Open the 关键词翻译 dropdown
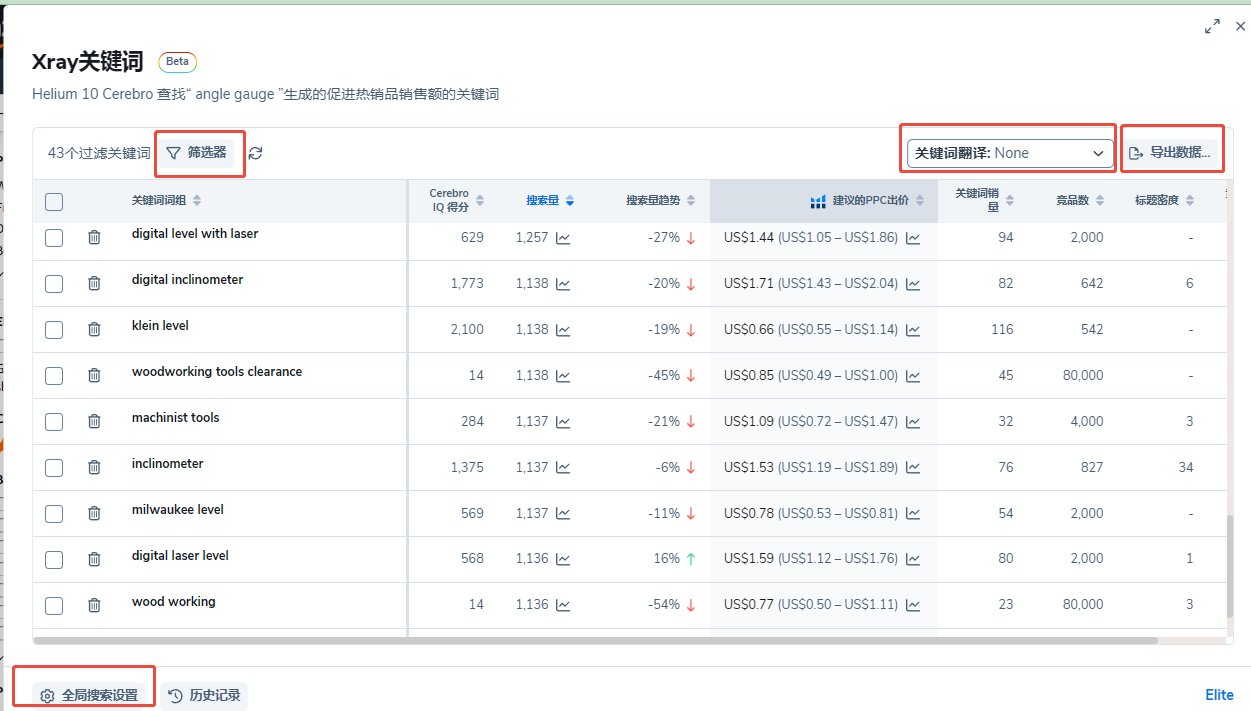This screenshot has width=1251, height=711. coord(1010,153)
